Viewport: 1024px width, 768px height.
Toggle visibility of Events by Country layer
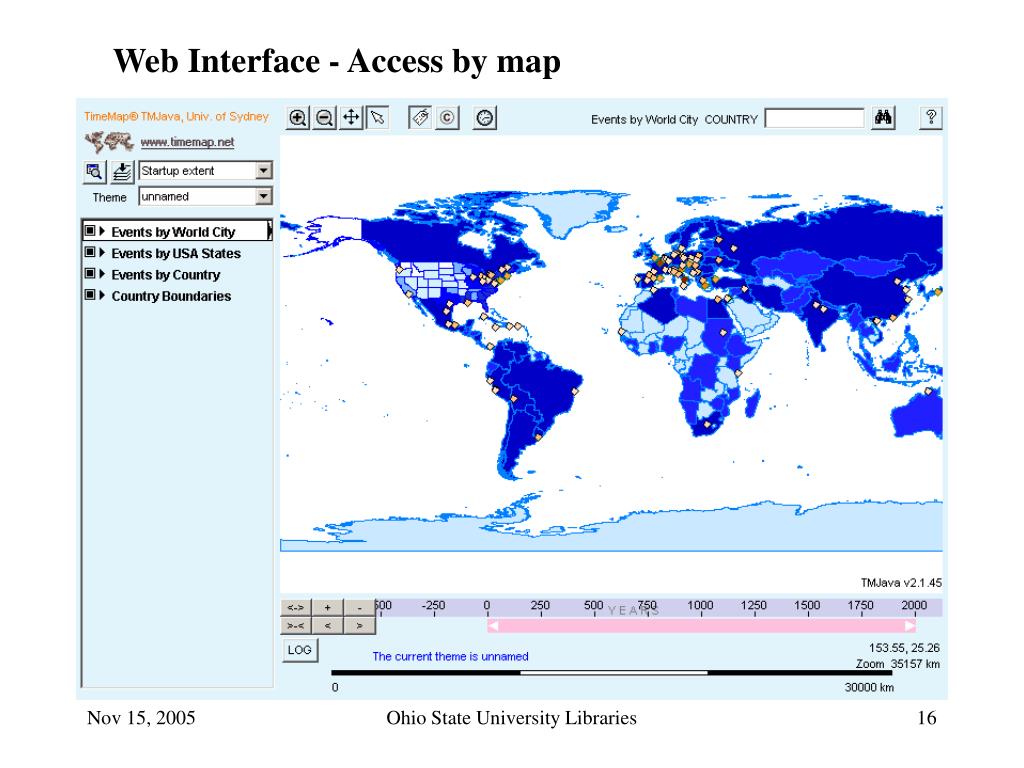pos(90,274)
